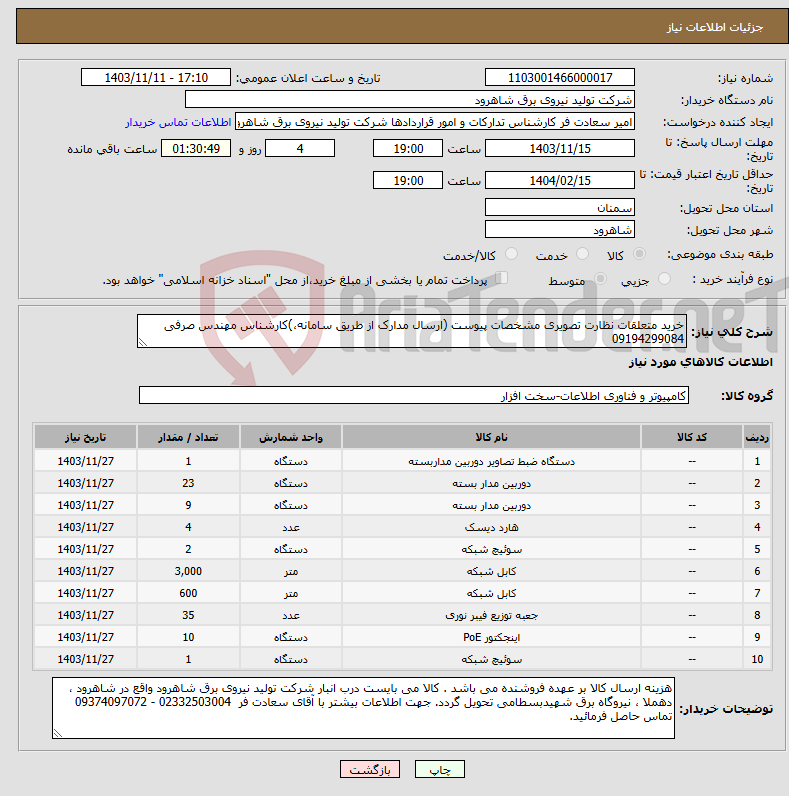Select the هارد دیسک item name
Viewport: 789px width, 796px height.
(x=491, y=527)
